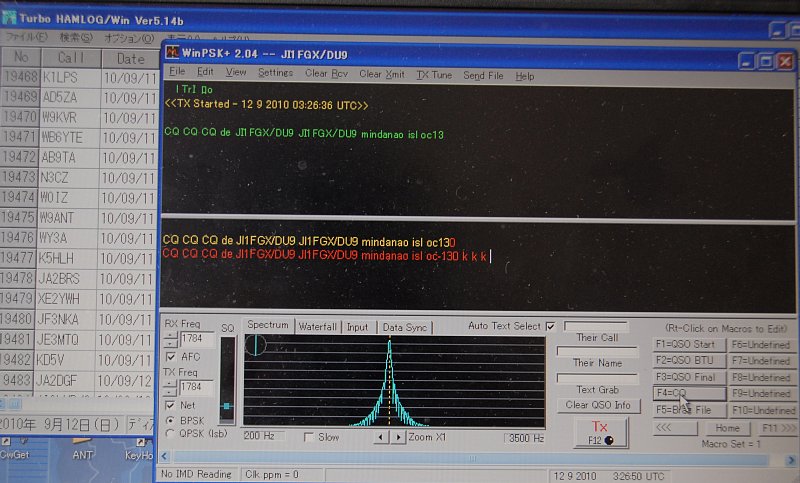
Task: Click the F5=Brag File macro button
Action: pos(689,410)
